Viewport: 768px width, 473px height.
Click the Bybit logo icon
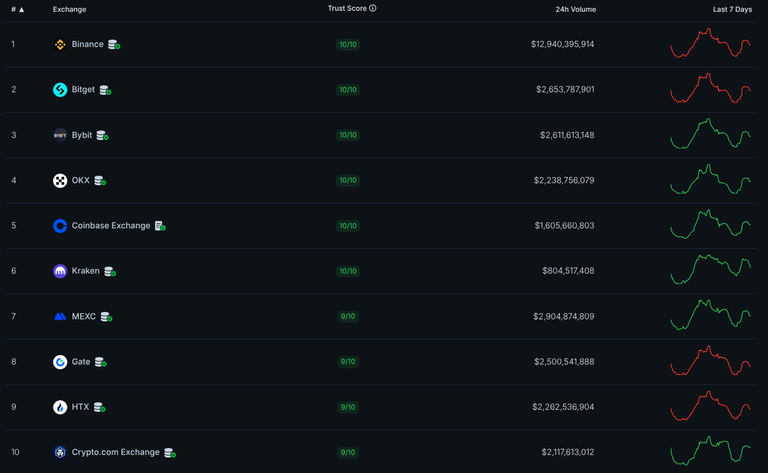[60, 135]
